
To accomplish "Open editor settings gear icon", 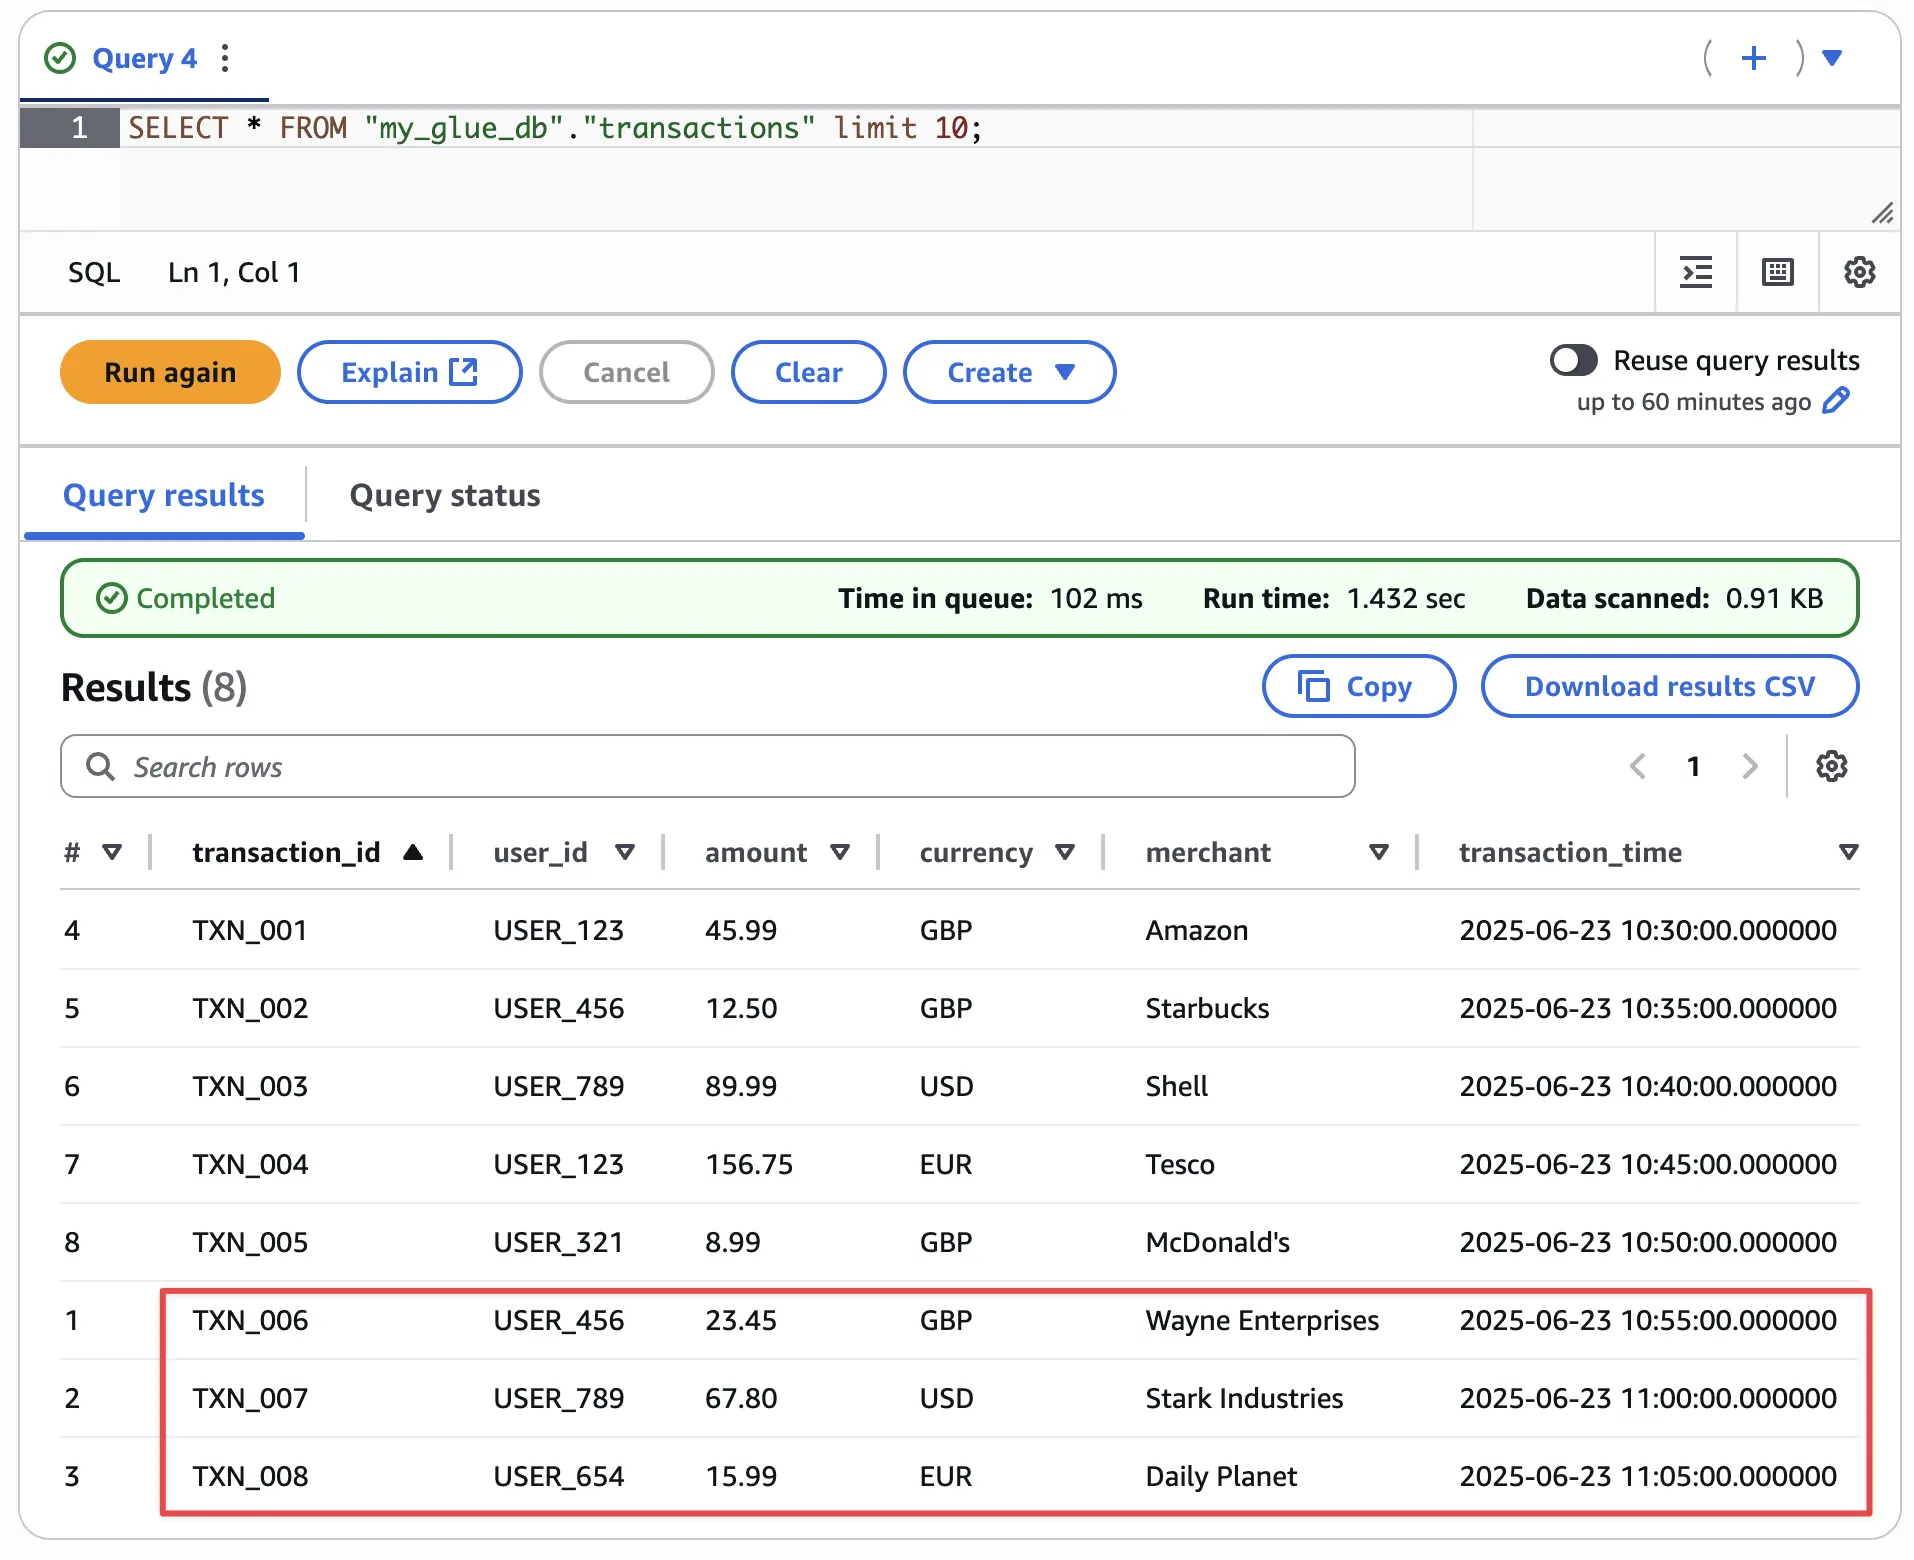I will coord(1859,272).
